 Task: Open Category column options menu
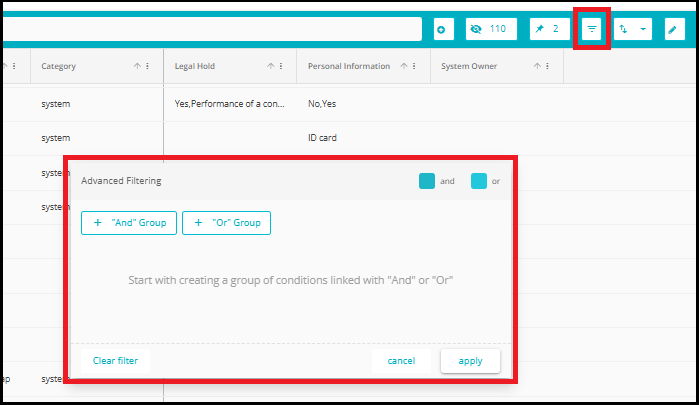[148, 67]
